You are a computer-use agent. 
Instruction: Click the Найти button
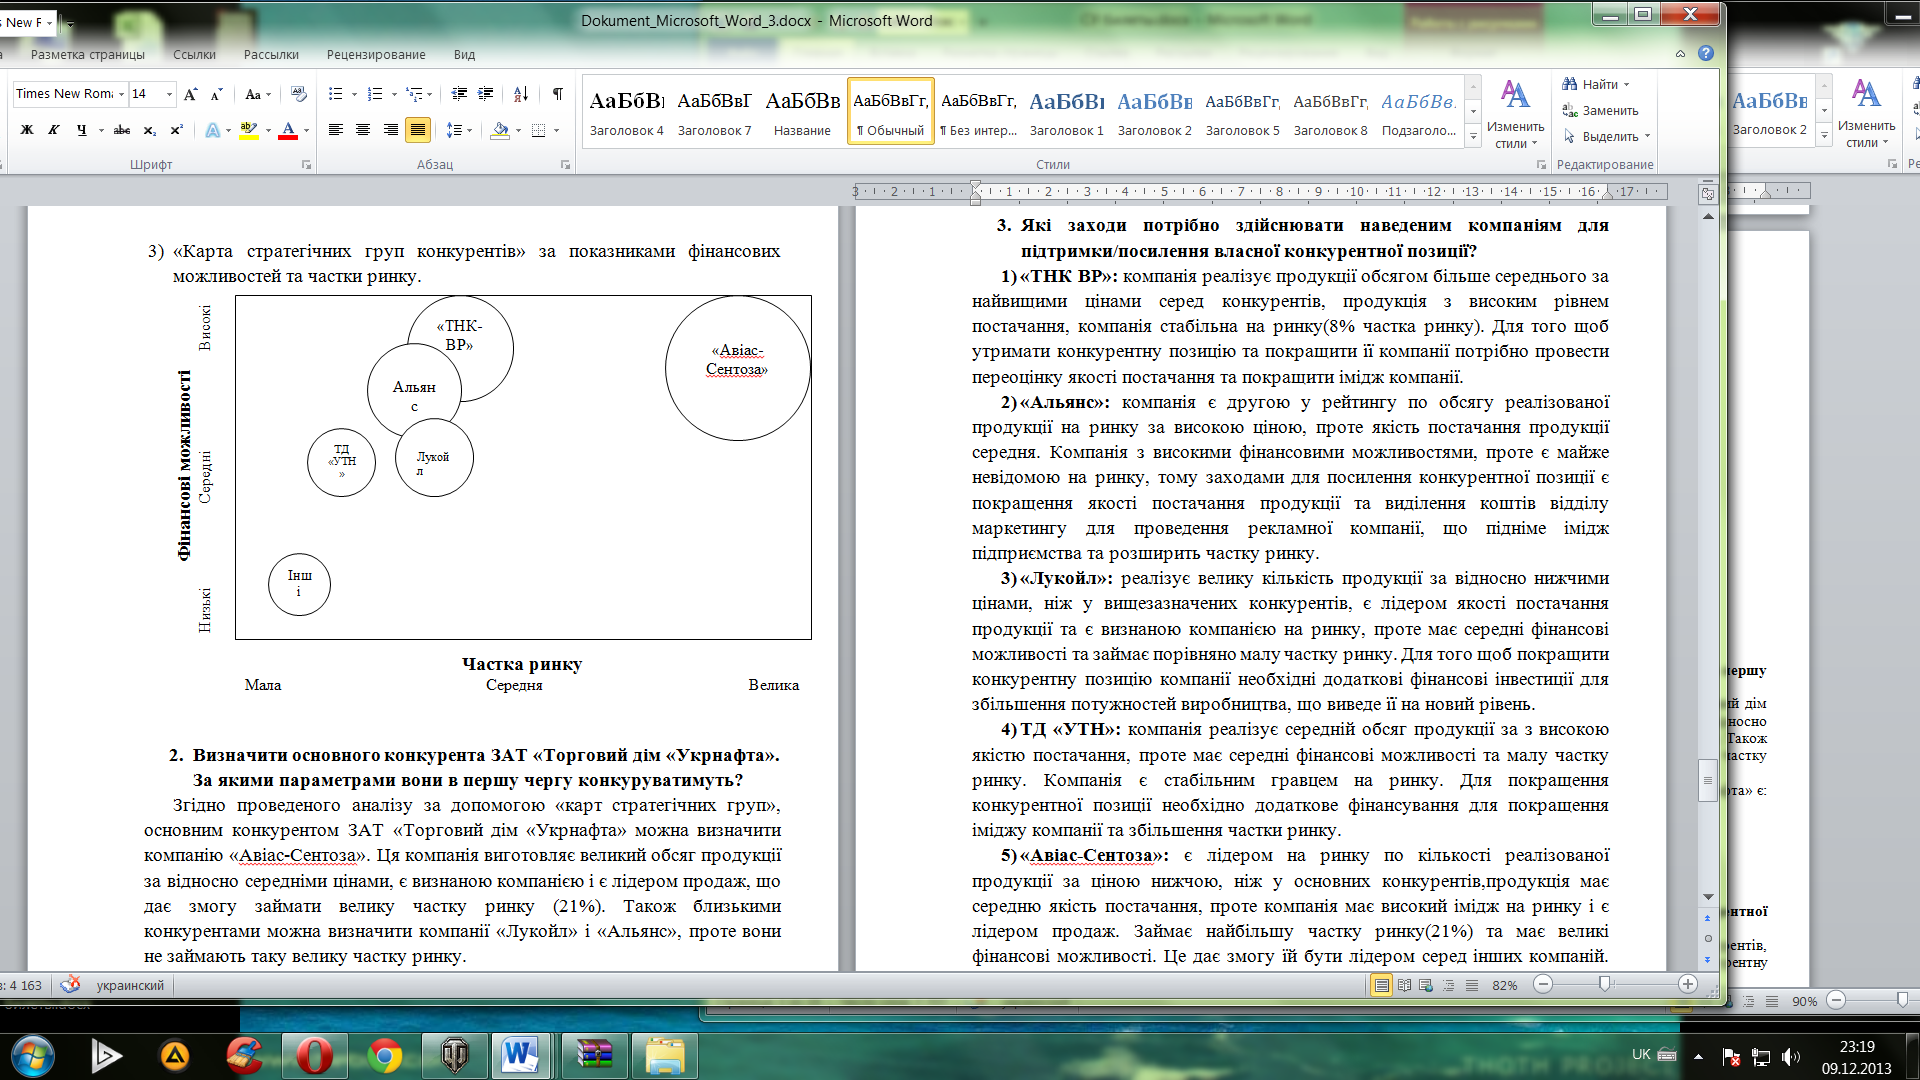pyautogui.click(x=1597, y=84)
